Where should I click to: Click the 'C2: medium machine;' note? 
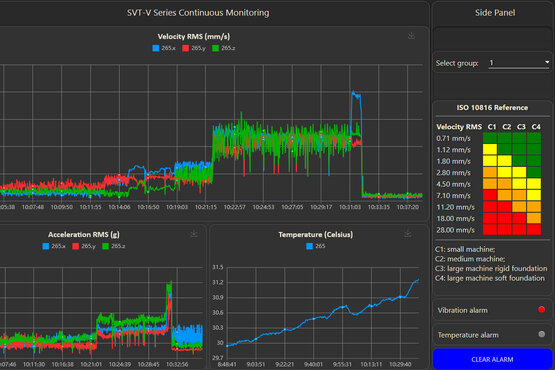point(470,259)
